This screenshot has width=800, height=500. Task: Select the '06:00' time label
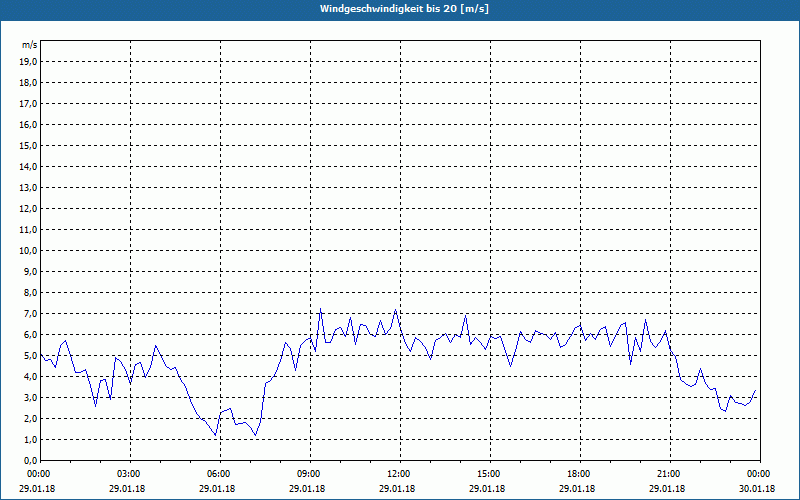220,474
